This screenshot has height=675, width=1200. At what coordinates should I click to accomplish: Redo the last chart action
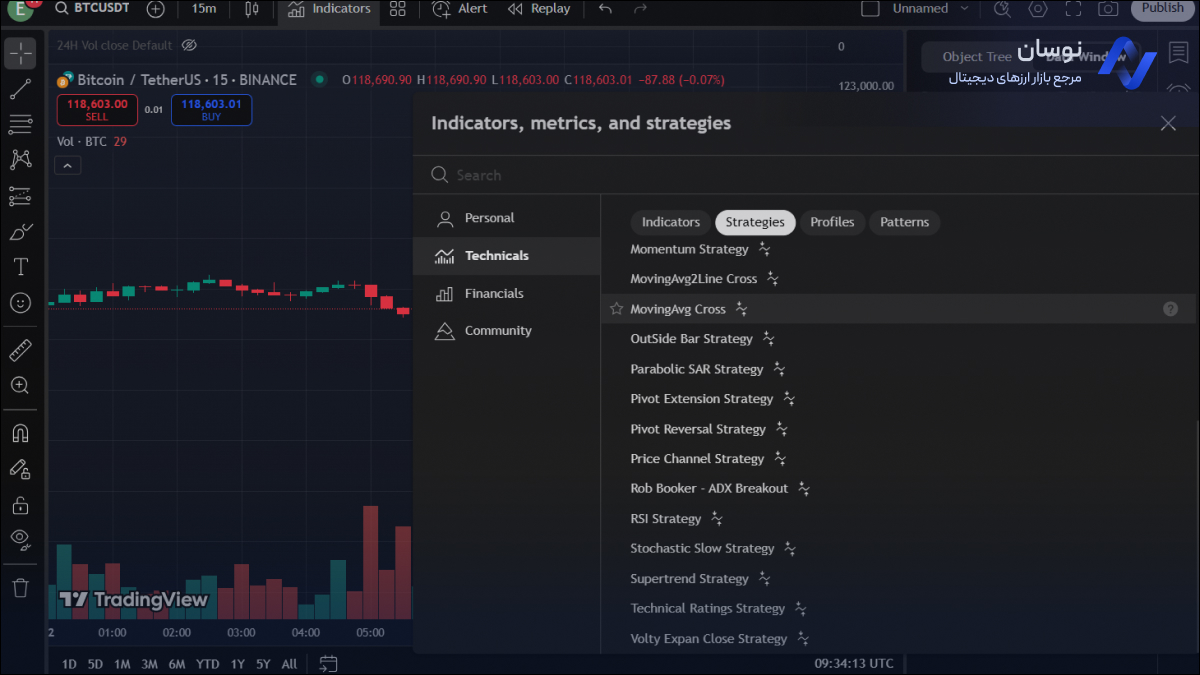pos(638,9)
